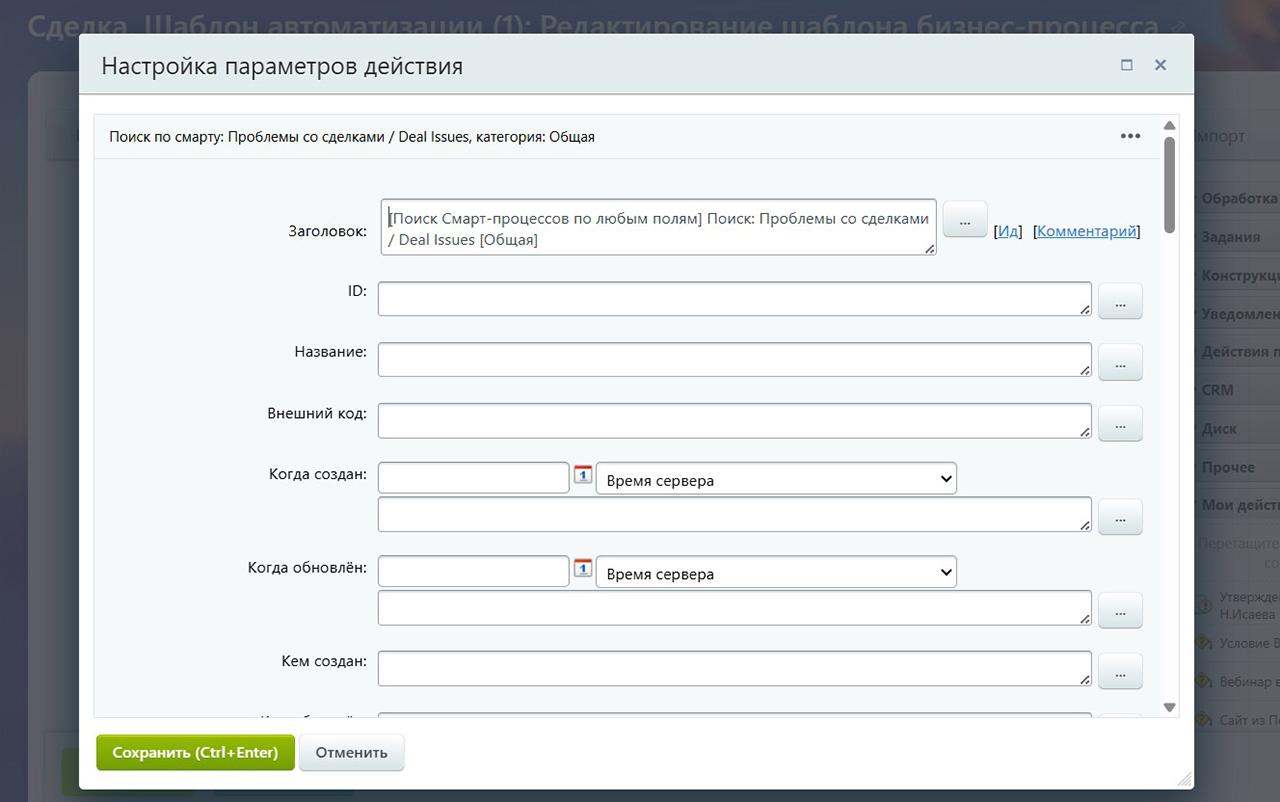Screen dimensions: 1280x802
Task: Open calendar picker for Когда обновлён
Action: click(x=583, y=568)
